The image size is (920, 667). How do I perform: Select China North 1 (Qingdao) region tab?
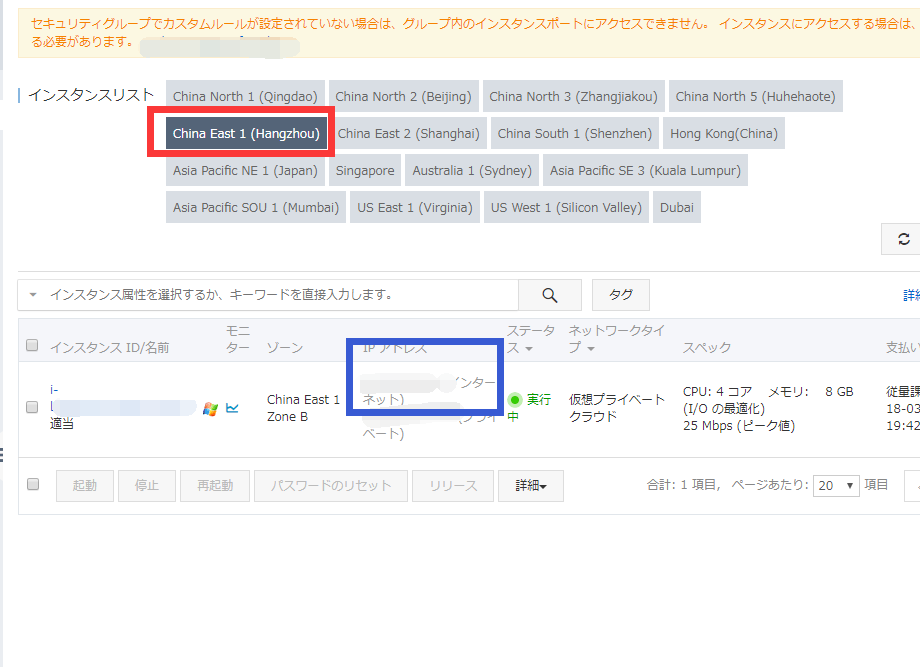pyautogui.click(x=245, y=96)
